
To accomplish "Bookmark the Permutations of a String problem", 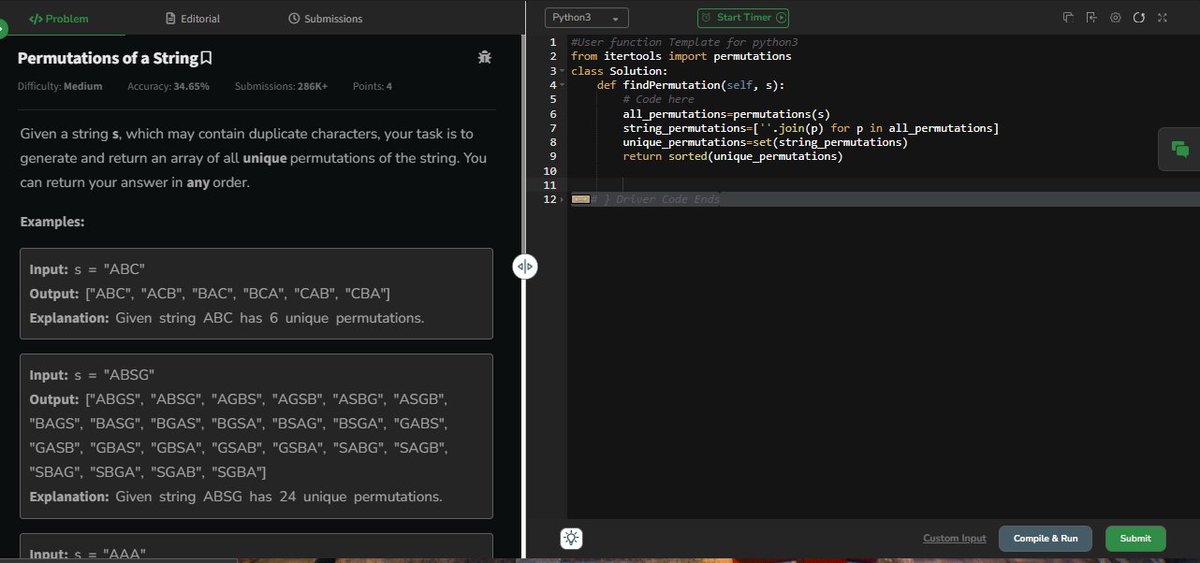I will coord(206,58).
